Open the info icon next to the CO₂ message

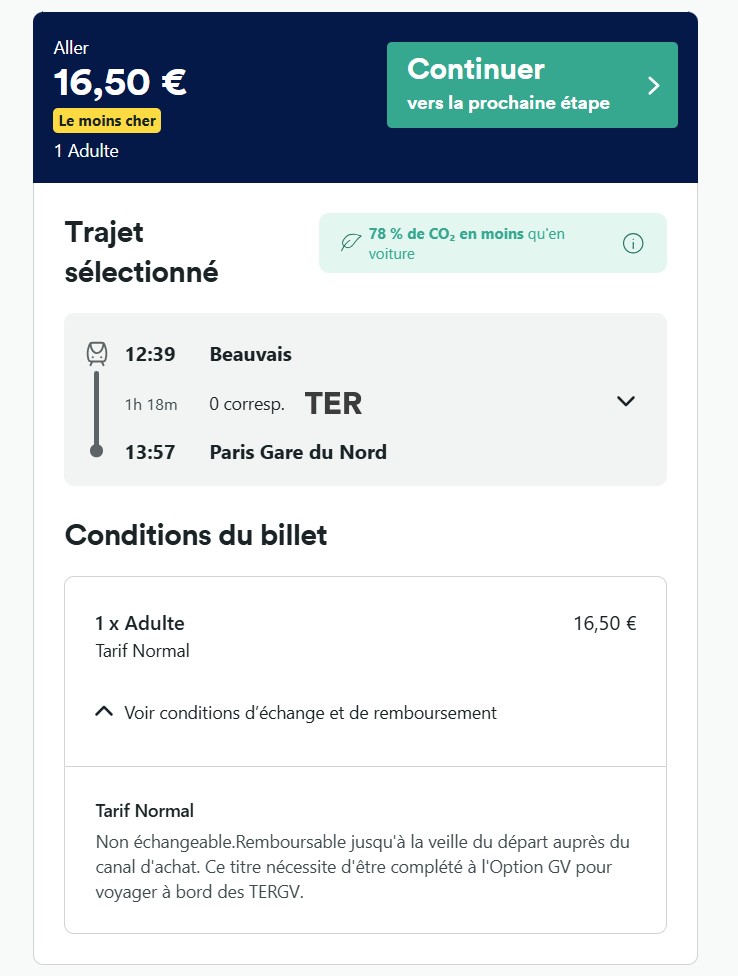click(x=632, y=242)
